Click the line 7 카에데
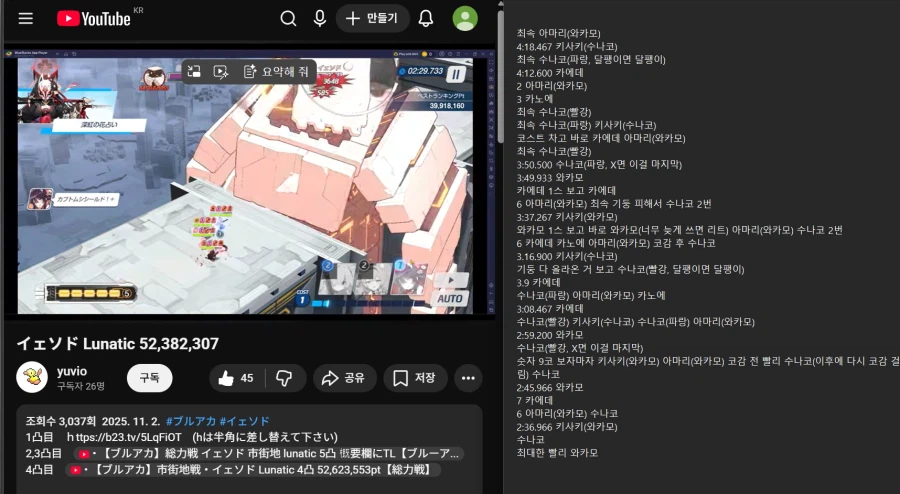900x494 pixels. (535, 400)
